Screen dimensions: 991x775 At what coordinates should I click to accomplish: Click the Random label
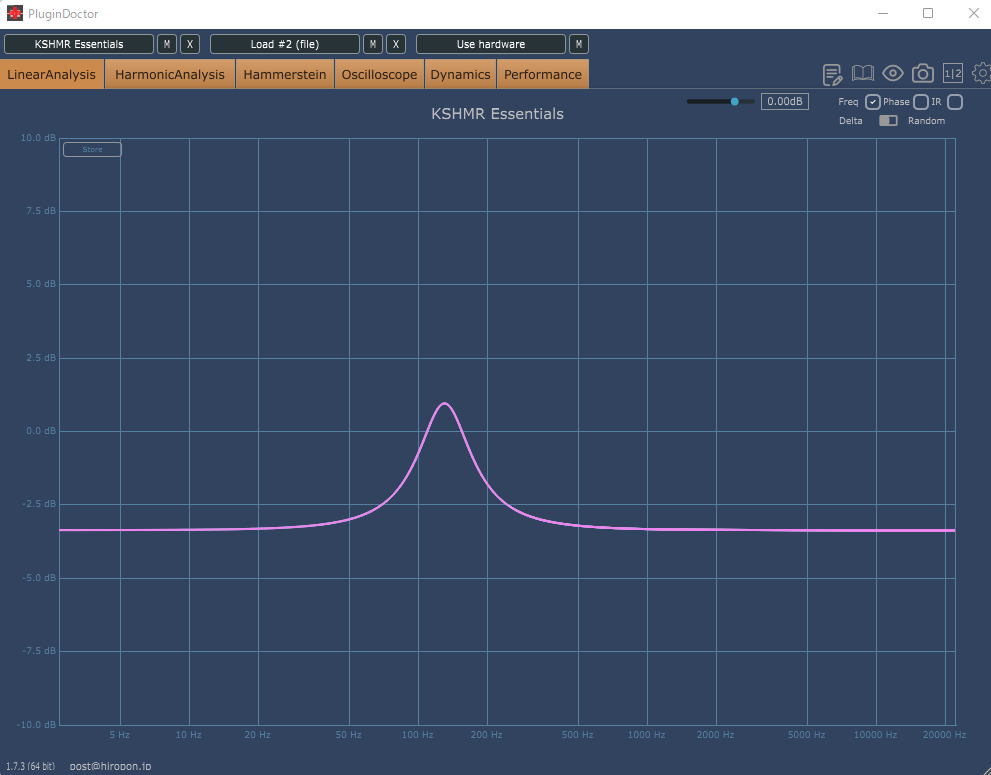927,121
